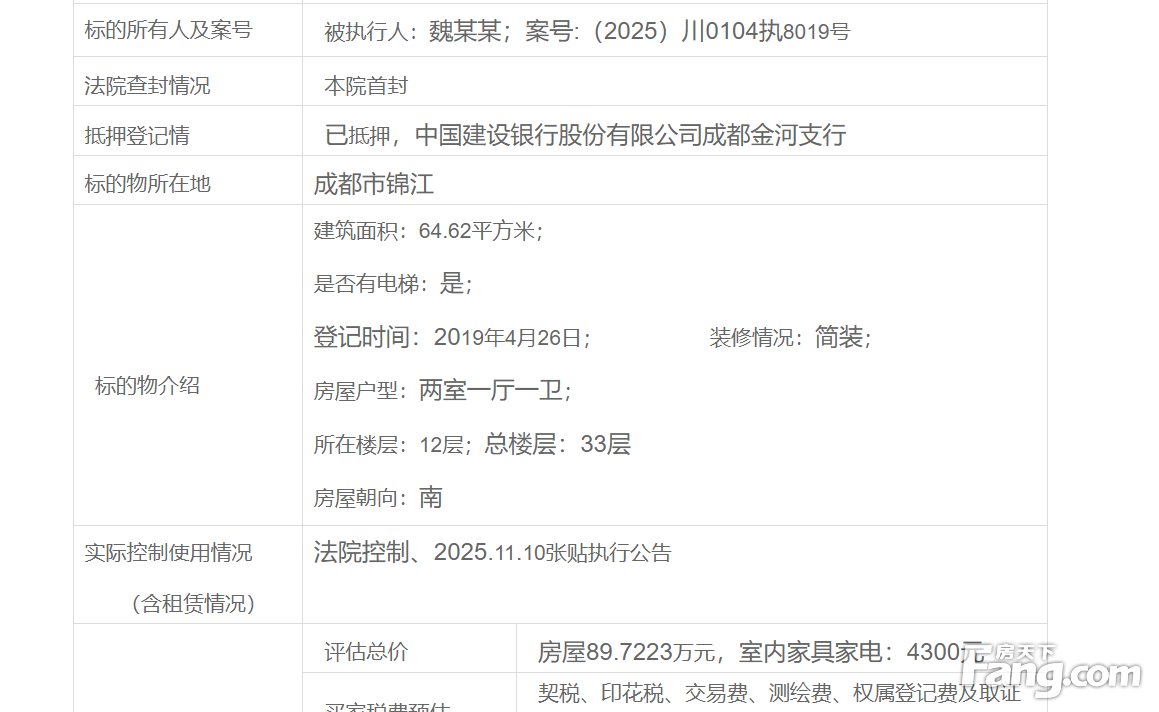
Task: Click the 成都市锦江 location text
Action: (x=373, y=184)
